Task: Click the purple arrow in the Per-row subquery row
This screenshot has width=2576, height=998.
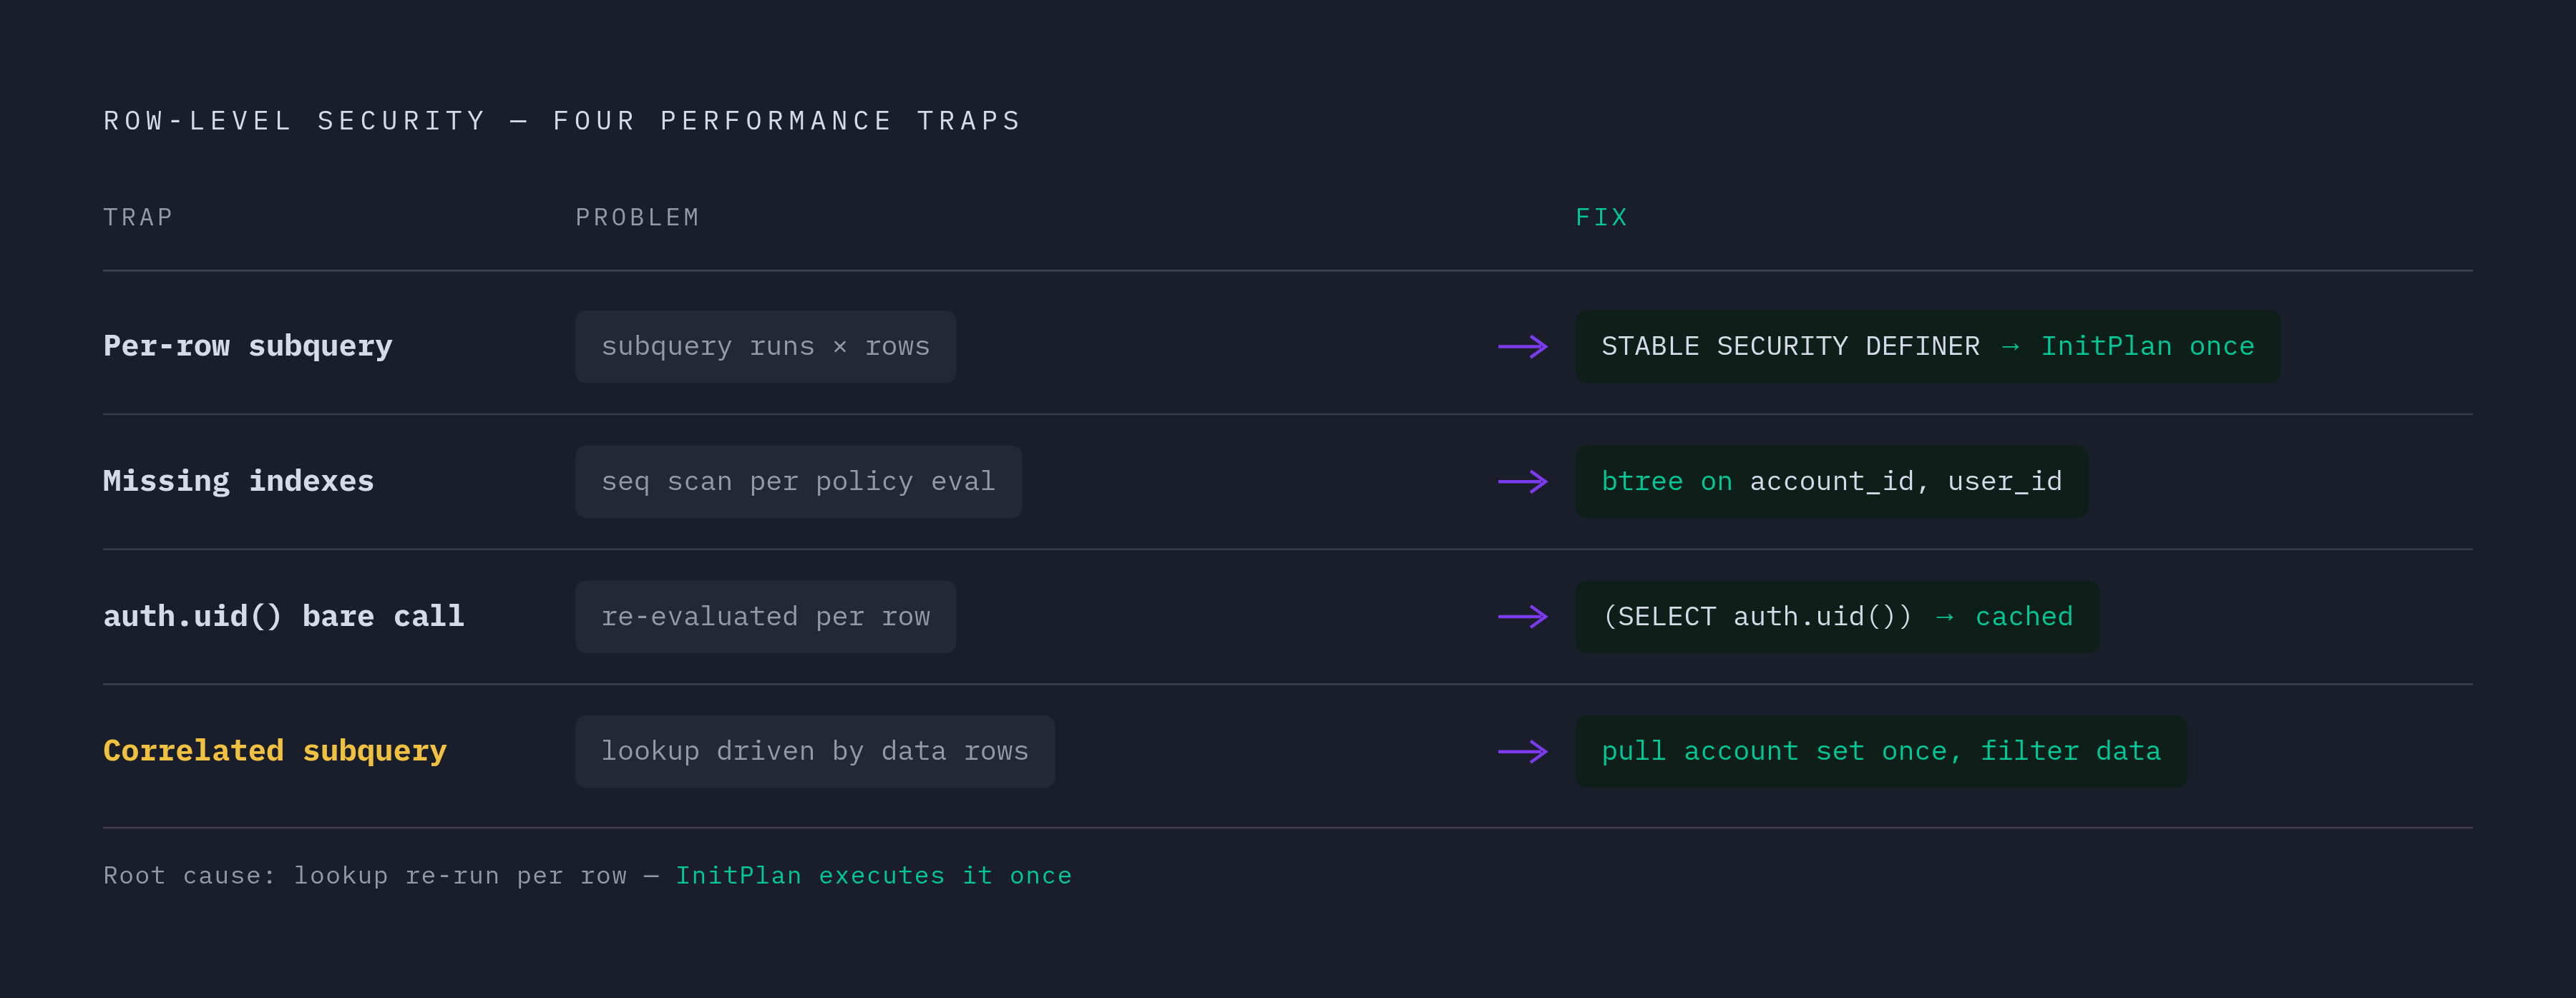Action: [x=1523, y=347]
